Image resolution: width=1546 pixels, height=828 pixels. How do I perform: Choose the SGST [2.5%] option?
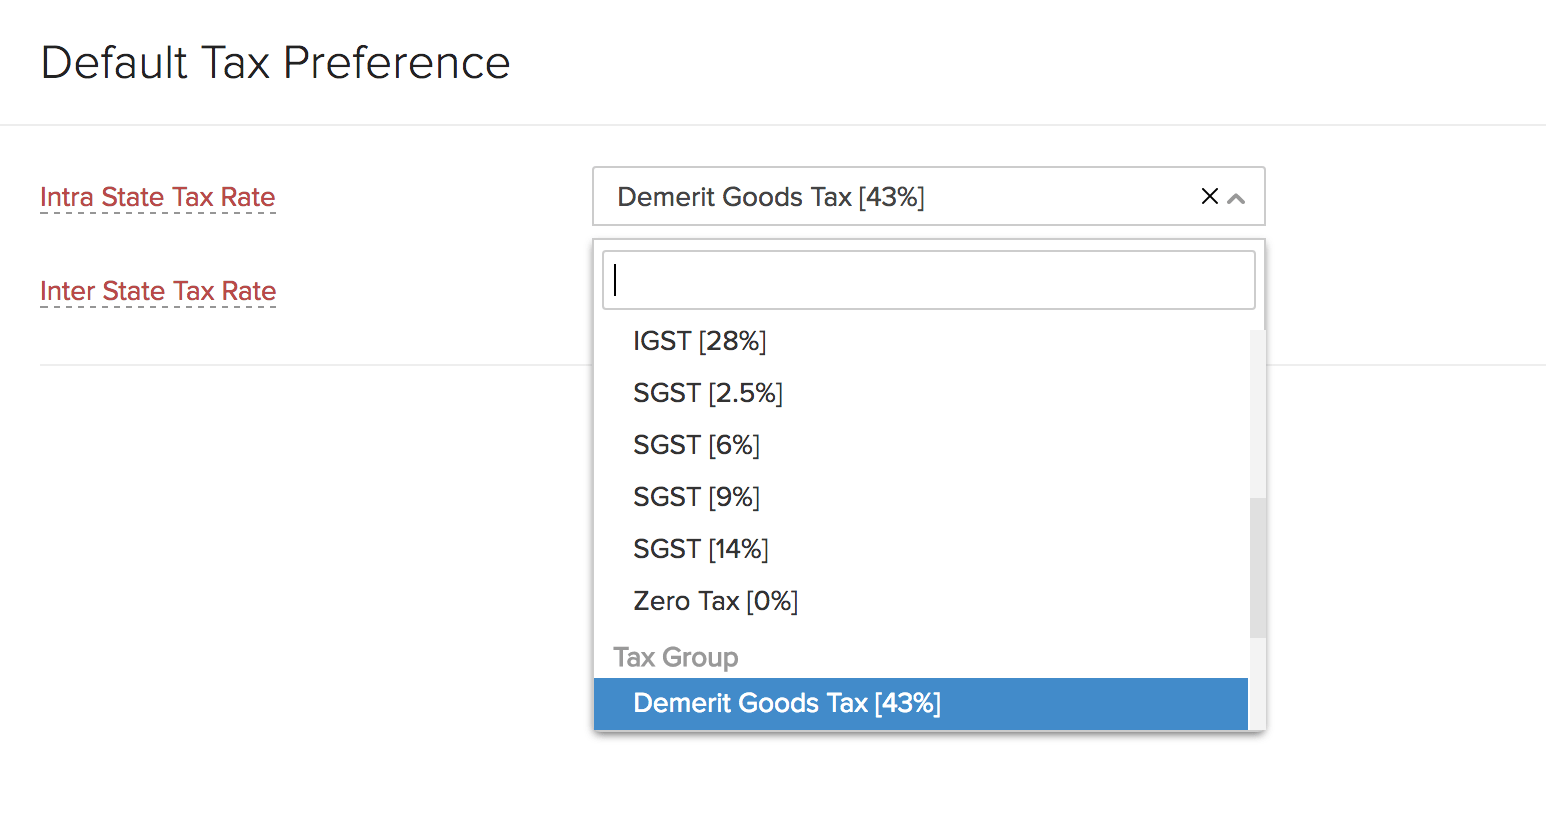(708, 393)
